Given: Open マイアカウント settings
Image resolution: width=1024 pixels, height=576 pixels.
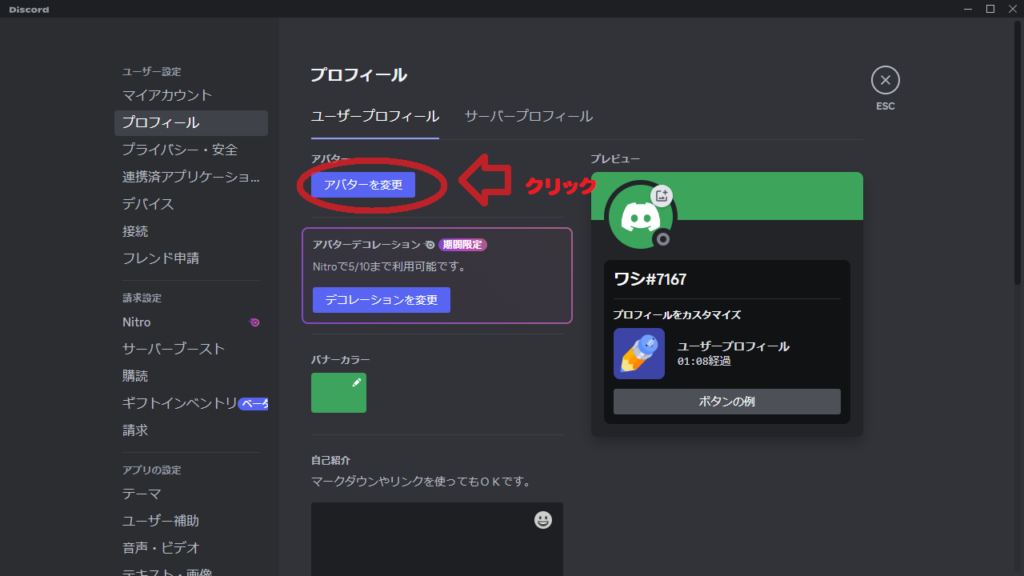Looking at the screenshot, I should pos(191,95).
